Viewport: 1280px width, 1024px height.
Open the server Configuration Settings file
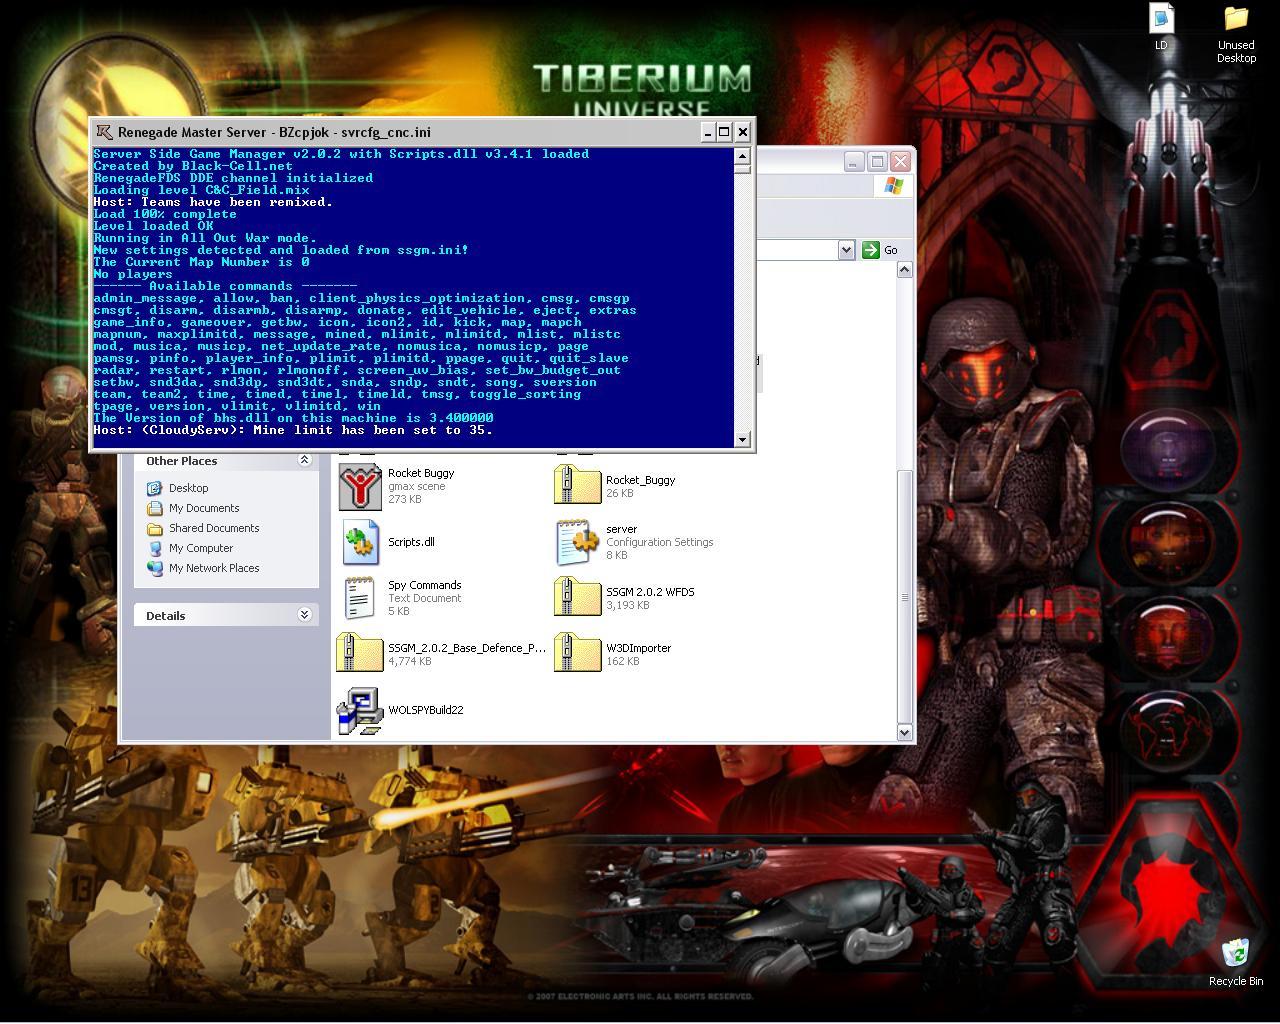point(577,542)
